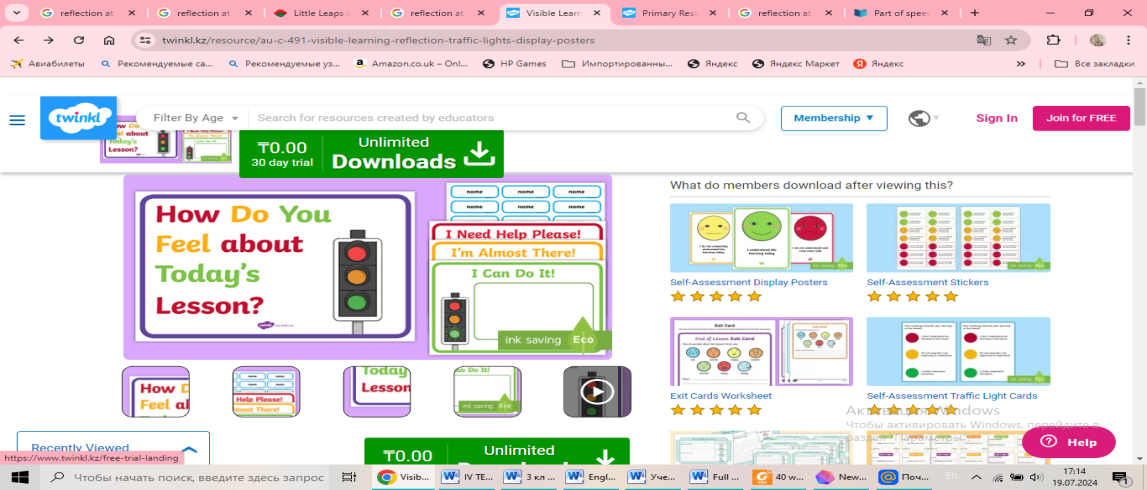Screen dimensions: 1147x490
Task: View site information icon in address bar
Action: point(145,40)
